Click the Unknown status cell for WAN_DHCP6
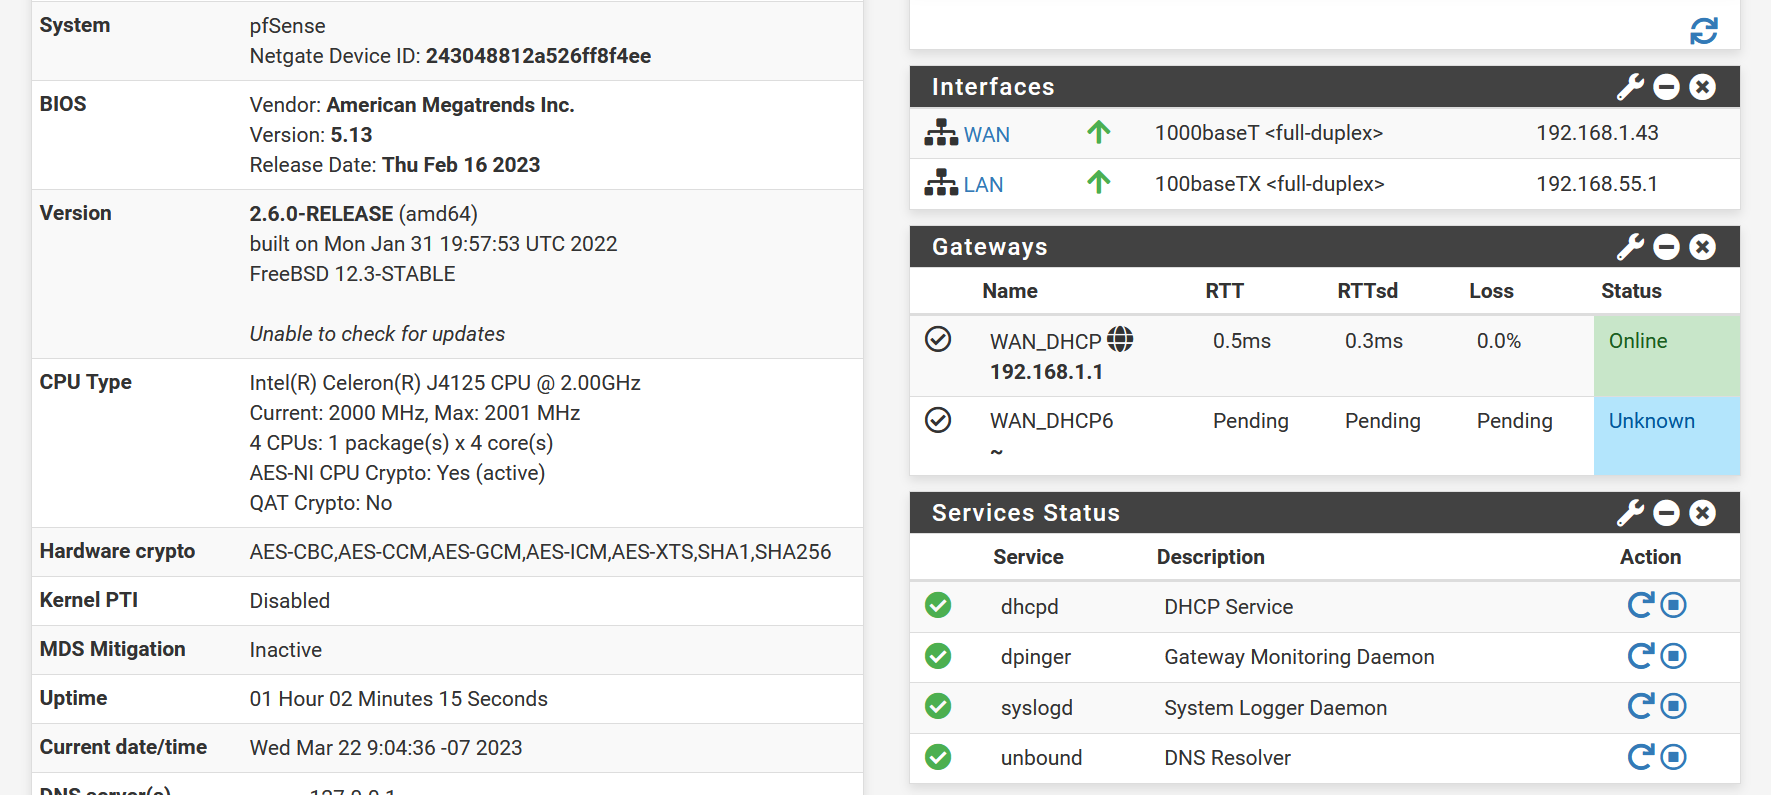This screenshot has height=795, width=1771. pyautogui.click(x=1667, y=436)
